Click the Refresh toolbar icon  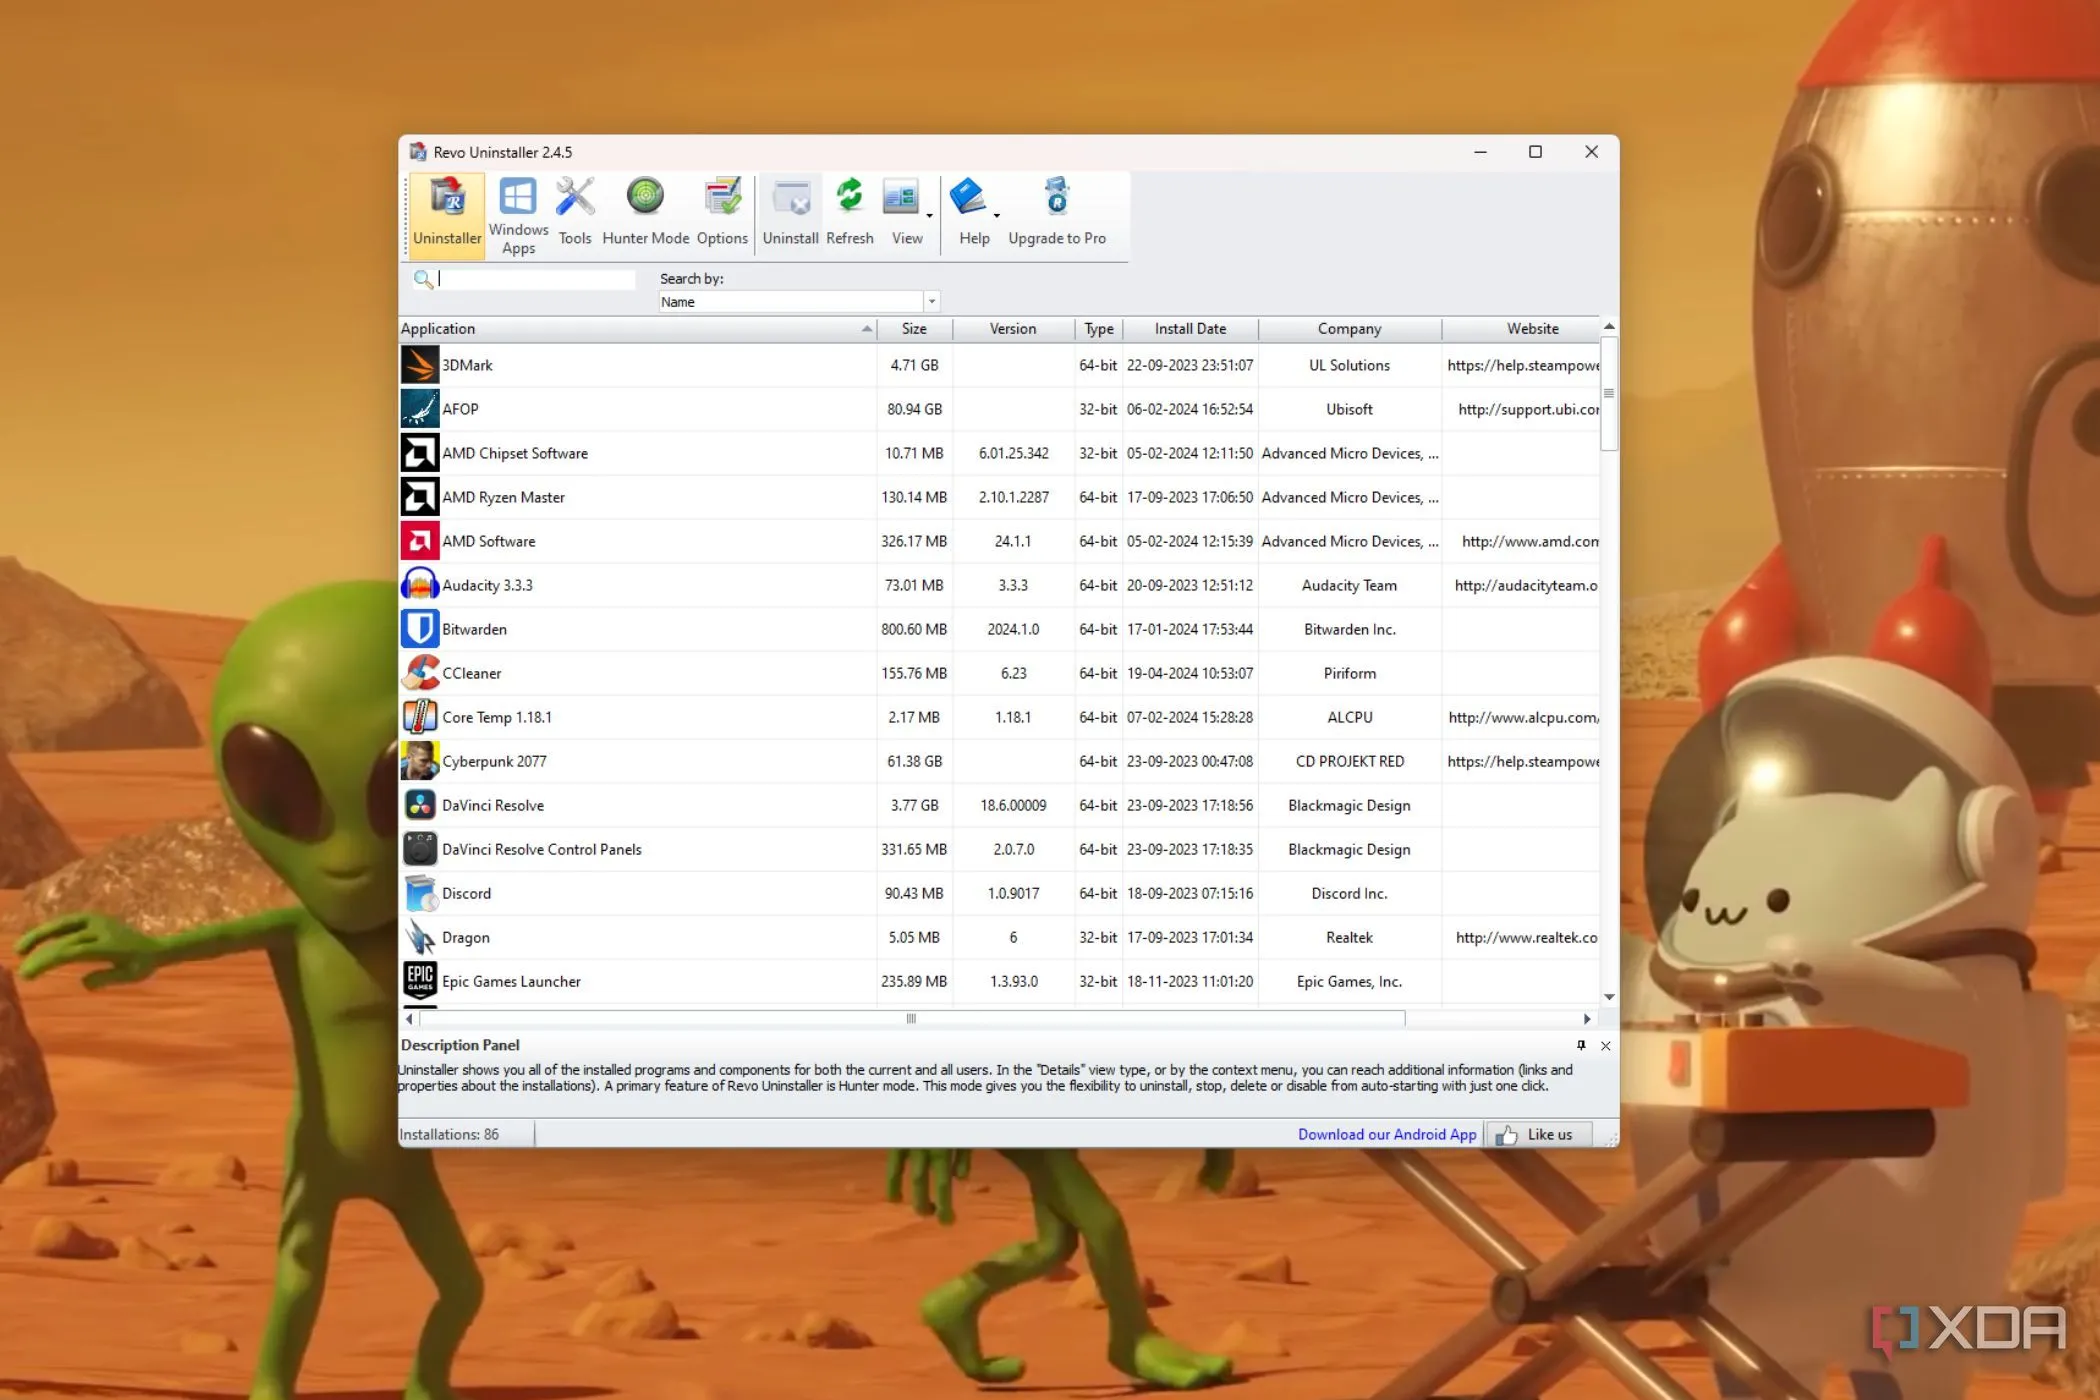849,212
